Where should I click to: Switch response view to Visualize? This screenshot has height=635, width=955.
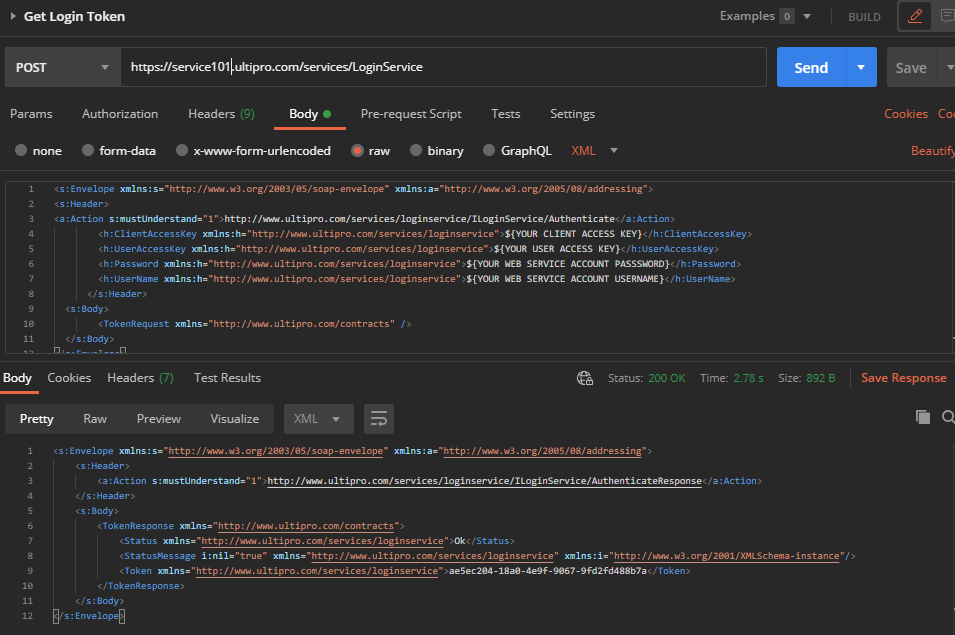pos(234,419)
